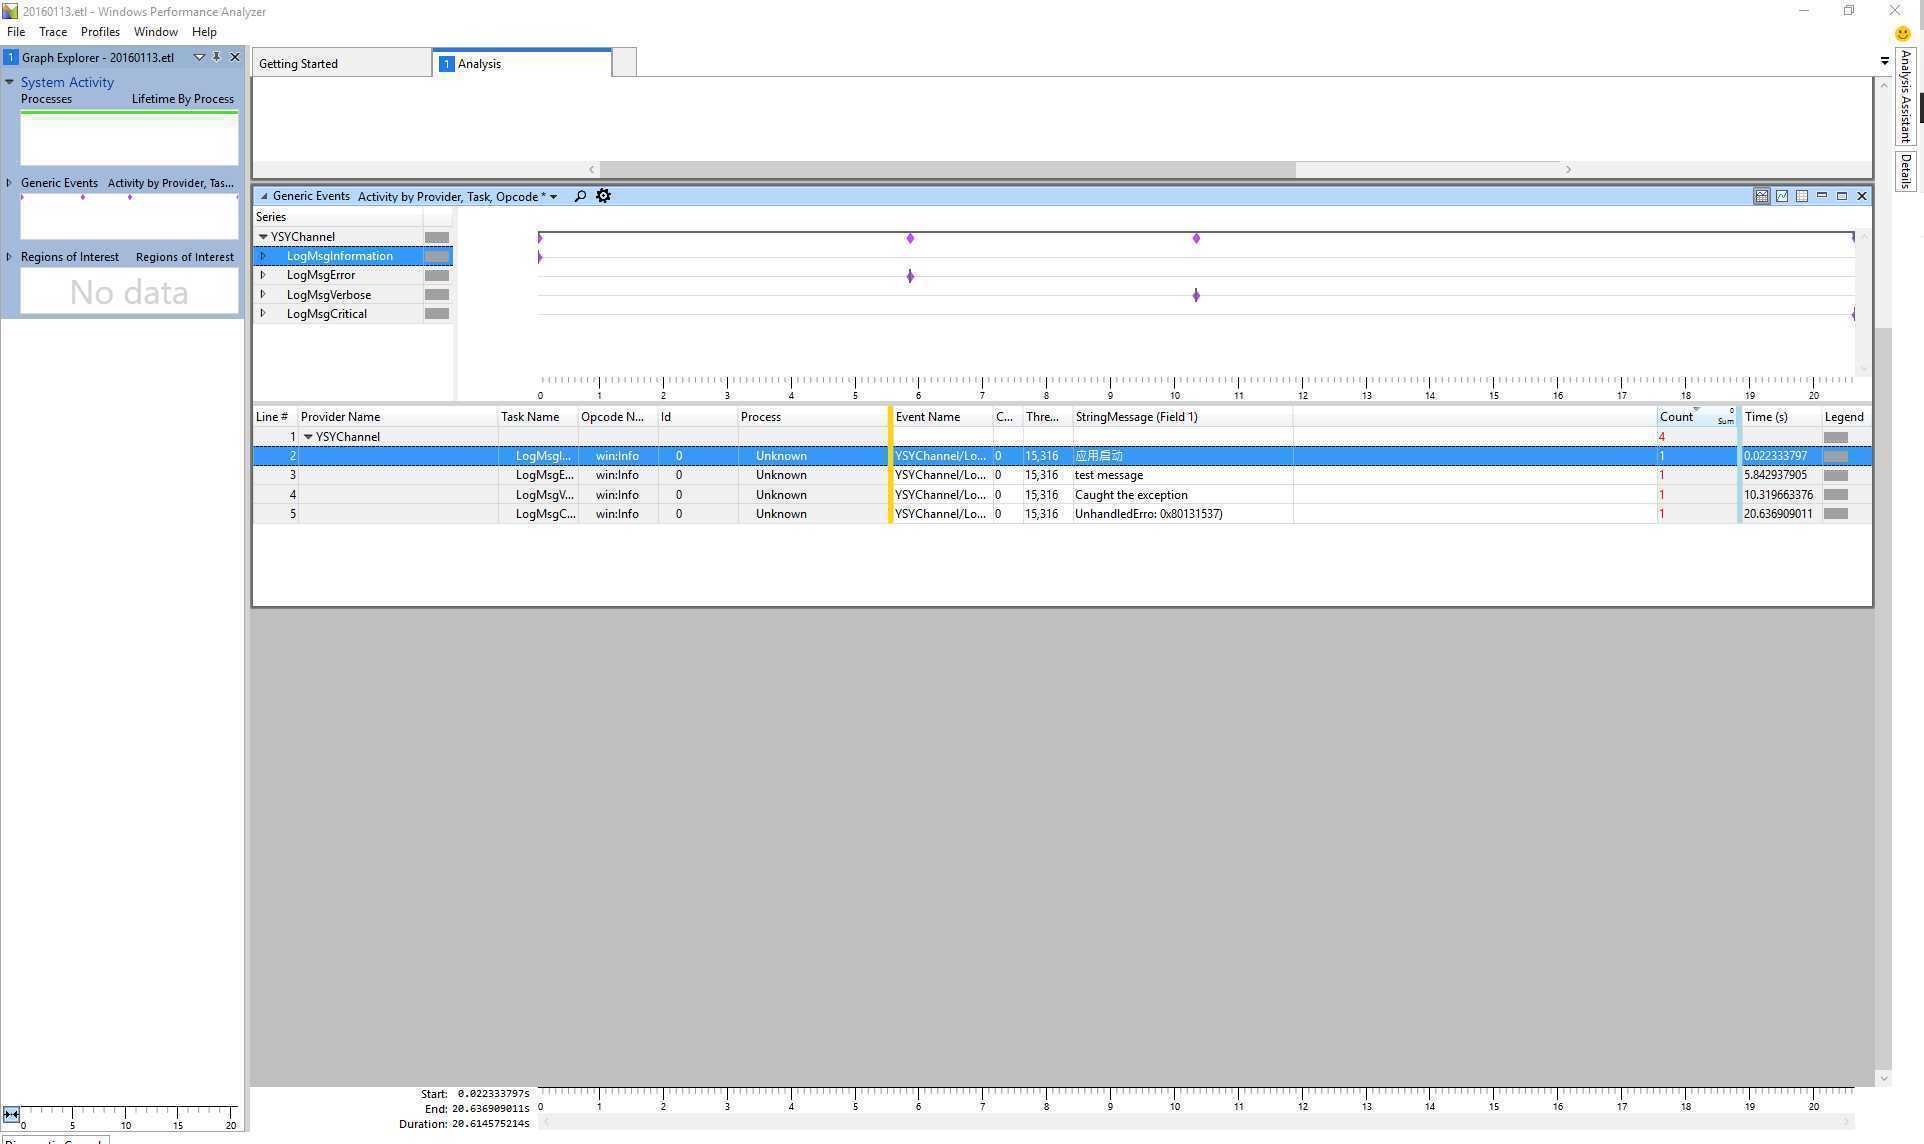
Task: Open the Window menu
Action: click(x=155, y=32)
